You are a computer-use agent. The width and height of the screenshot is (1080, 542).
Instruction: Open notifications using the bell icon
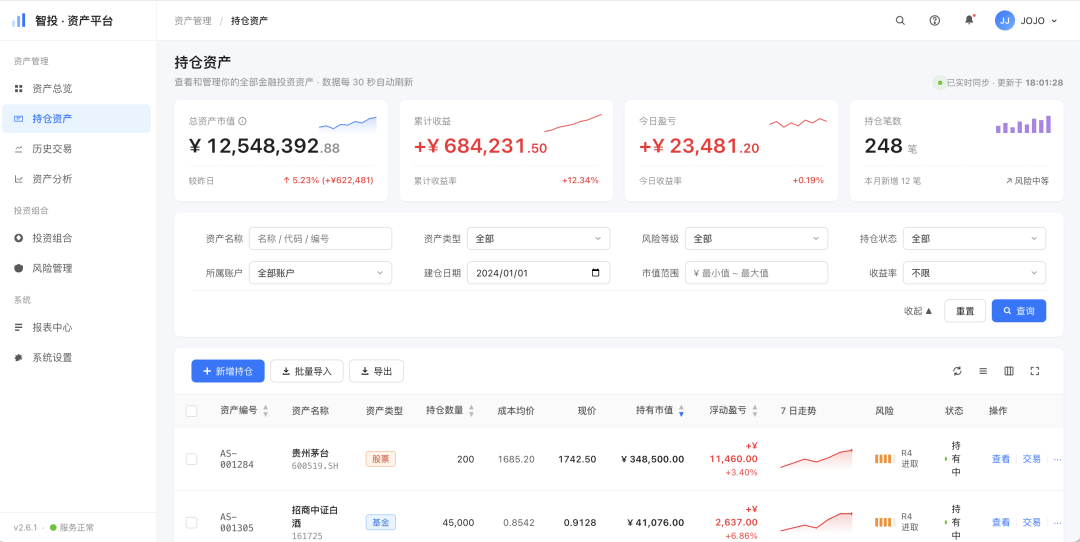coord(969,21)
